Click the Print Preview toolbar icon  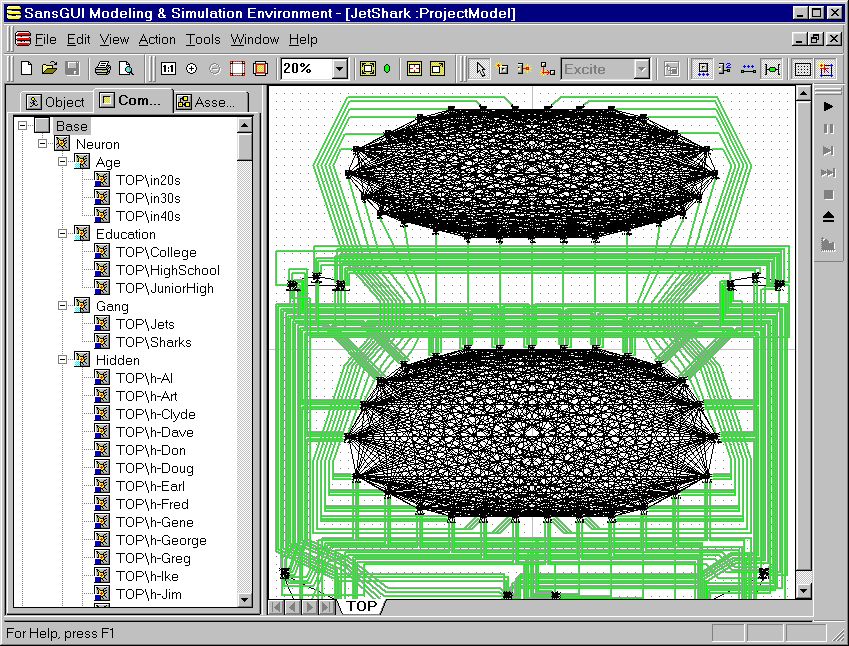point(126,69)
